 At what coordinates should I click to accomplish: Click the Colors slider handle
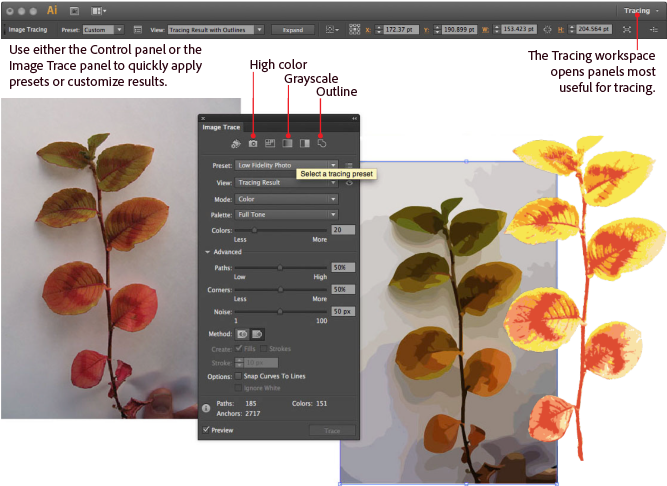point(255,230)
